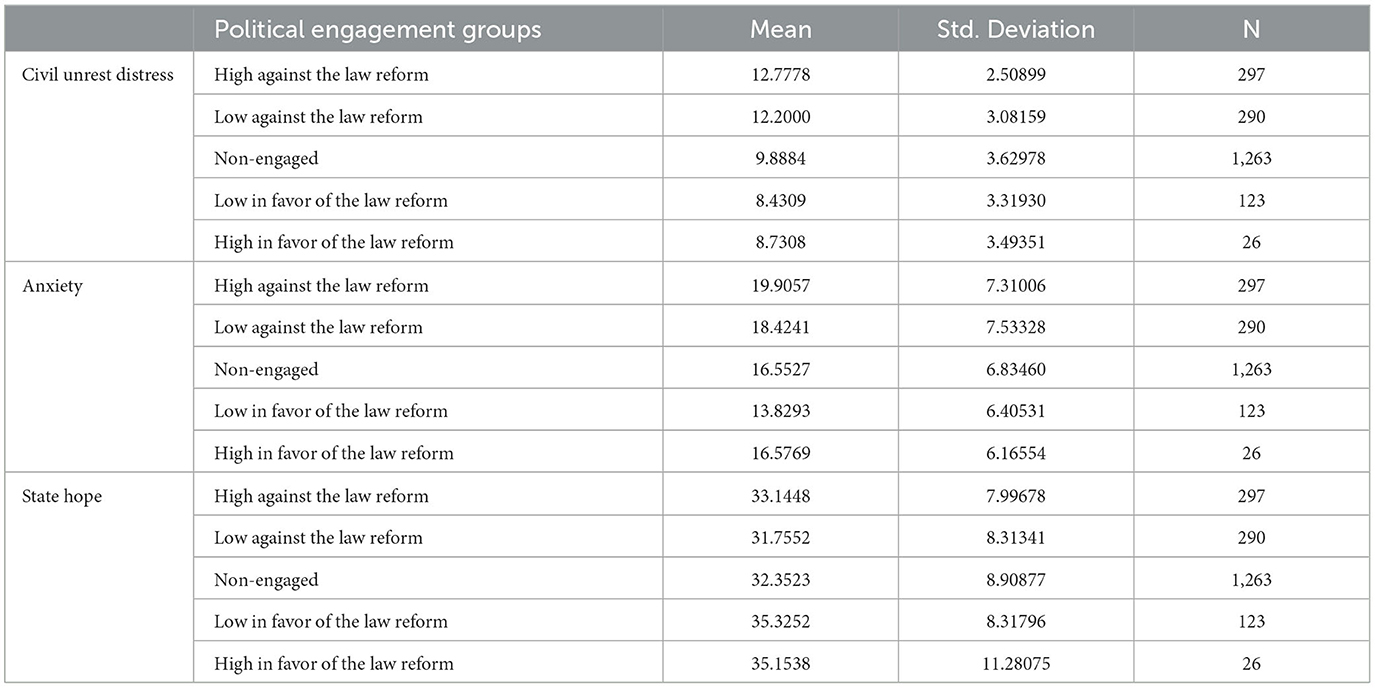Select N value 297 in the State hope section
The image size is (1375, 688).
point(1252,496)
